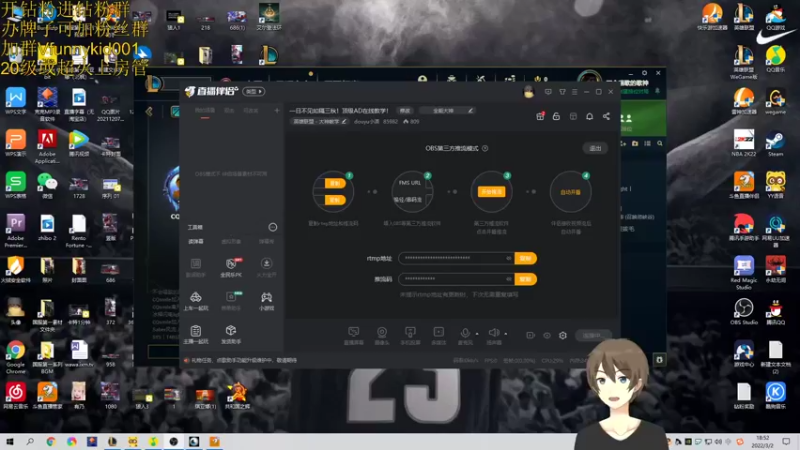The image size is (800, 450).
Task: Switch to the third toolbox tab
Action: pyautogui.click(x=266, y=241)
